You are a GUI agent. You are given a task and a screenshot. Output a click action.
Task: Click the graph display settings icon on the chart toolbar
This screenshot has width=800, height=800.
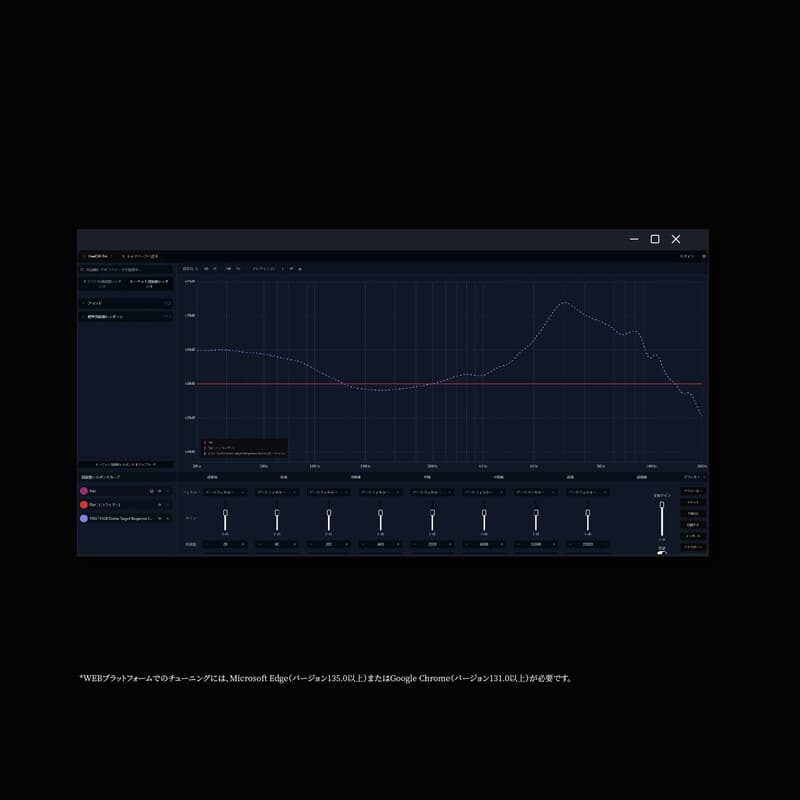[300, 268]
